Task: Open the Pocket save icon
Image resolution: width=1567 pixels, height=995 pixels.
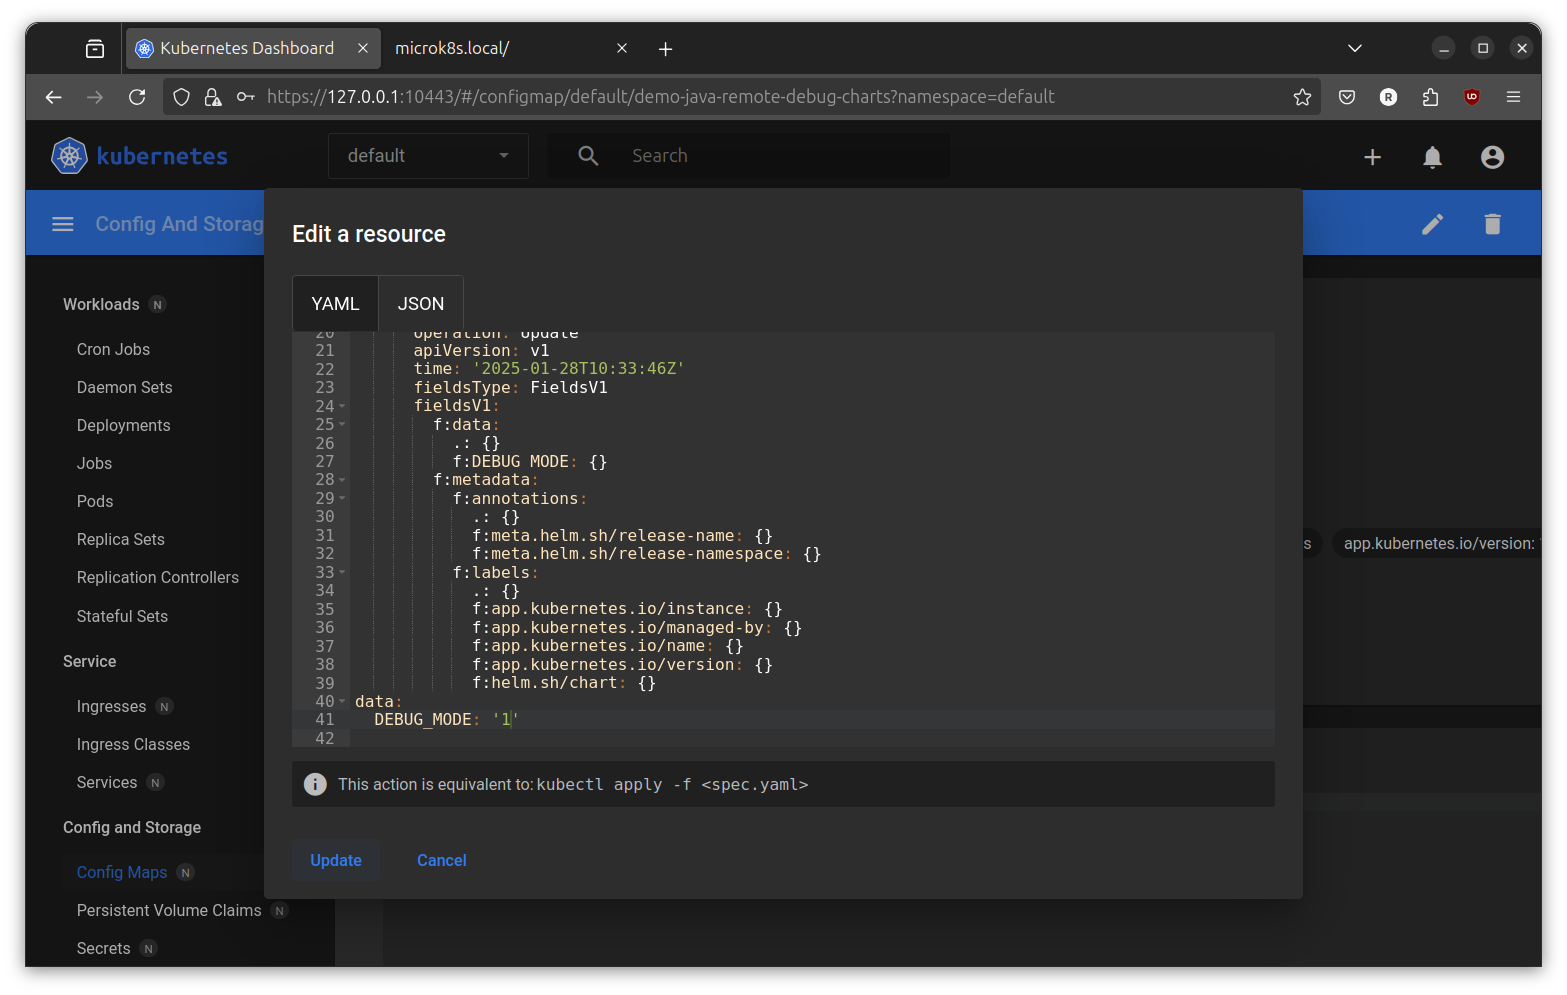Action: (x=1347, y=97)
